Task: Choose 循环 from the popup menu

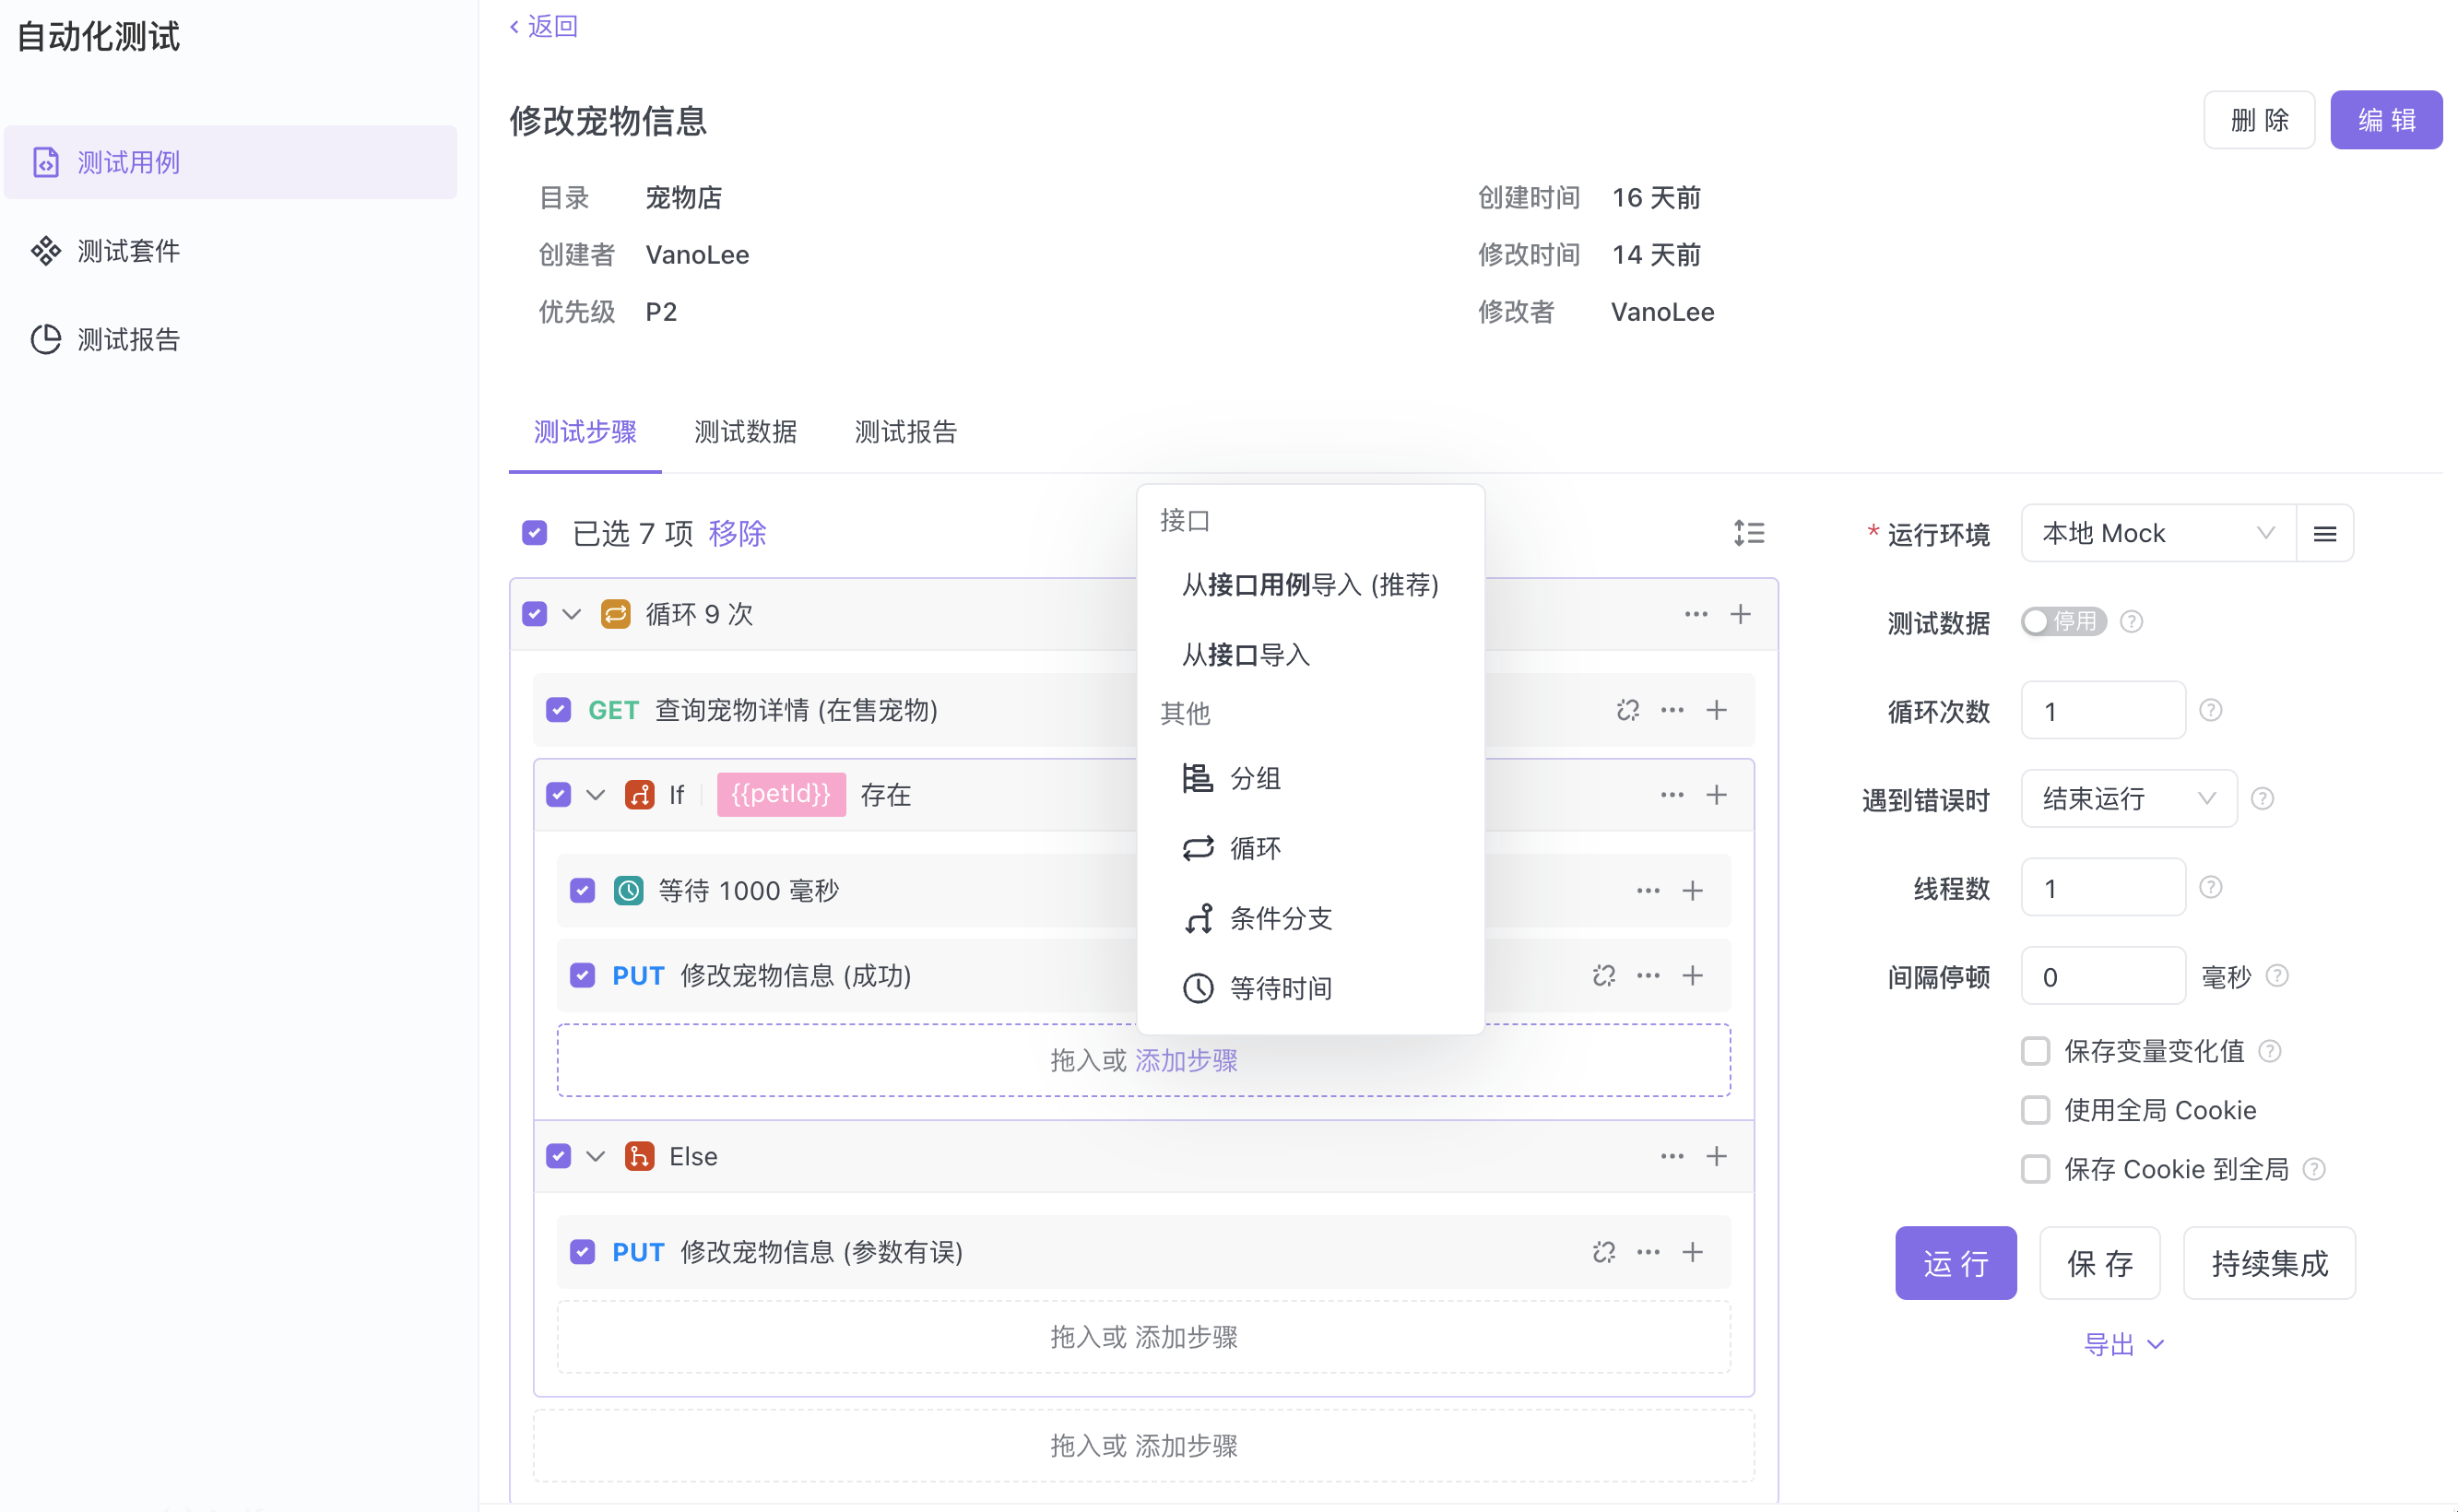Action: coord(1310,848)
